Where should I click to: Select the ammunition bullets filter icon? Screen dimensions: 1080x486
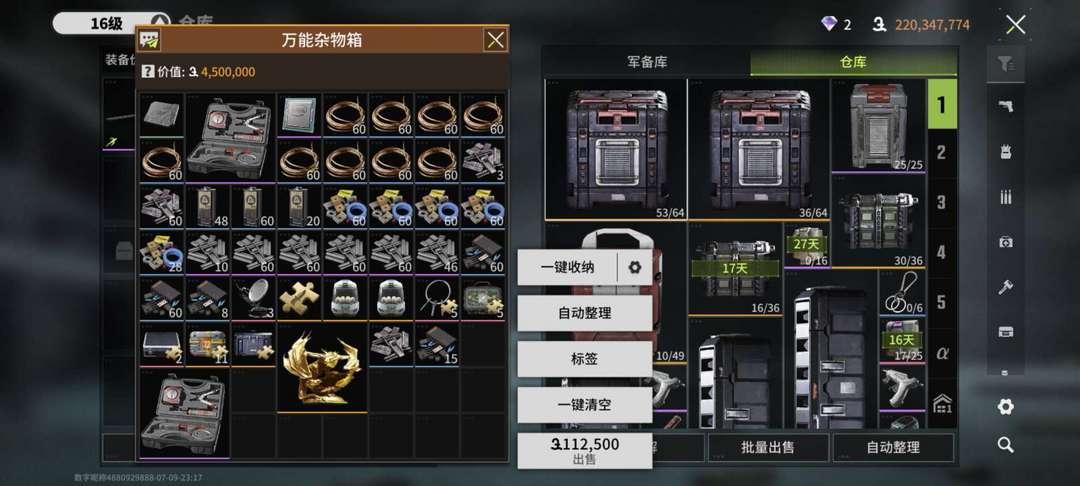point(1005,197)
